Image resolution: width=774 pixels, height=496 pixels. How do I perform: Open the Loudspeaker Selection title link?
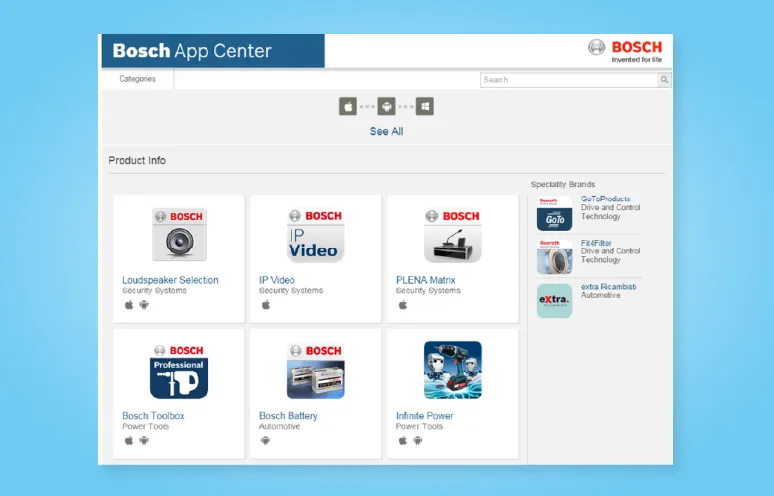170,280
